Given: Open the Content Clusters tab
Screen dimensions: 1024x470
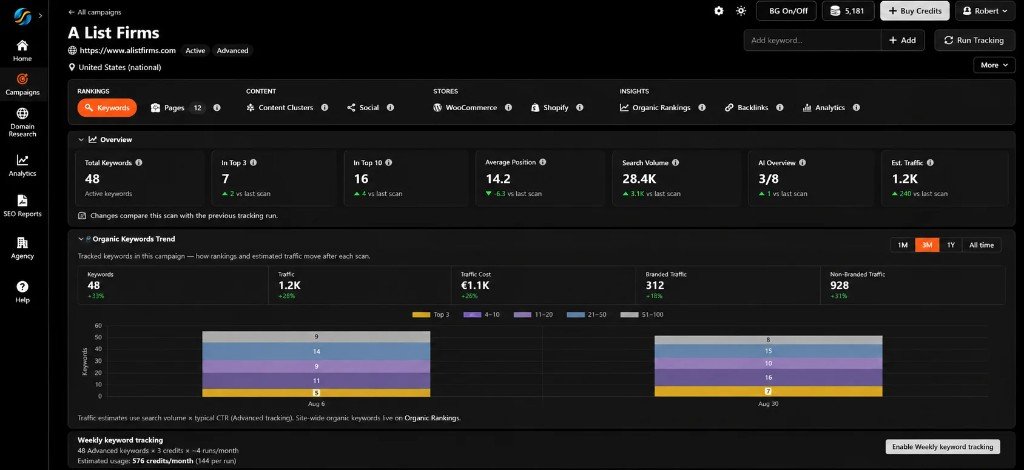Looking at the screenshot, I should pos(280,108).
